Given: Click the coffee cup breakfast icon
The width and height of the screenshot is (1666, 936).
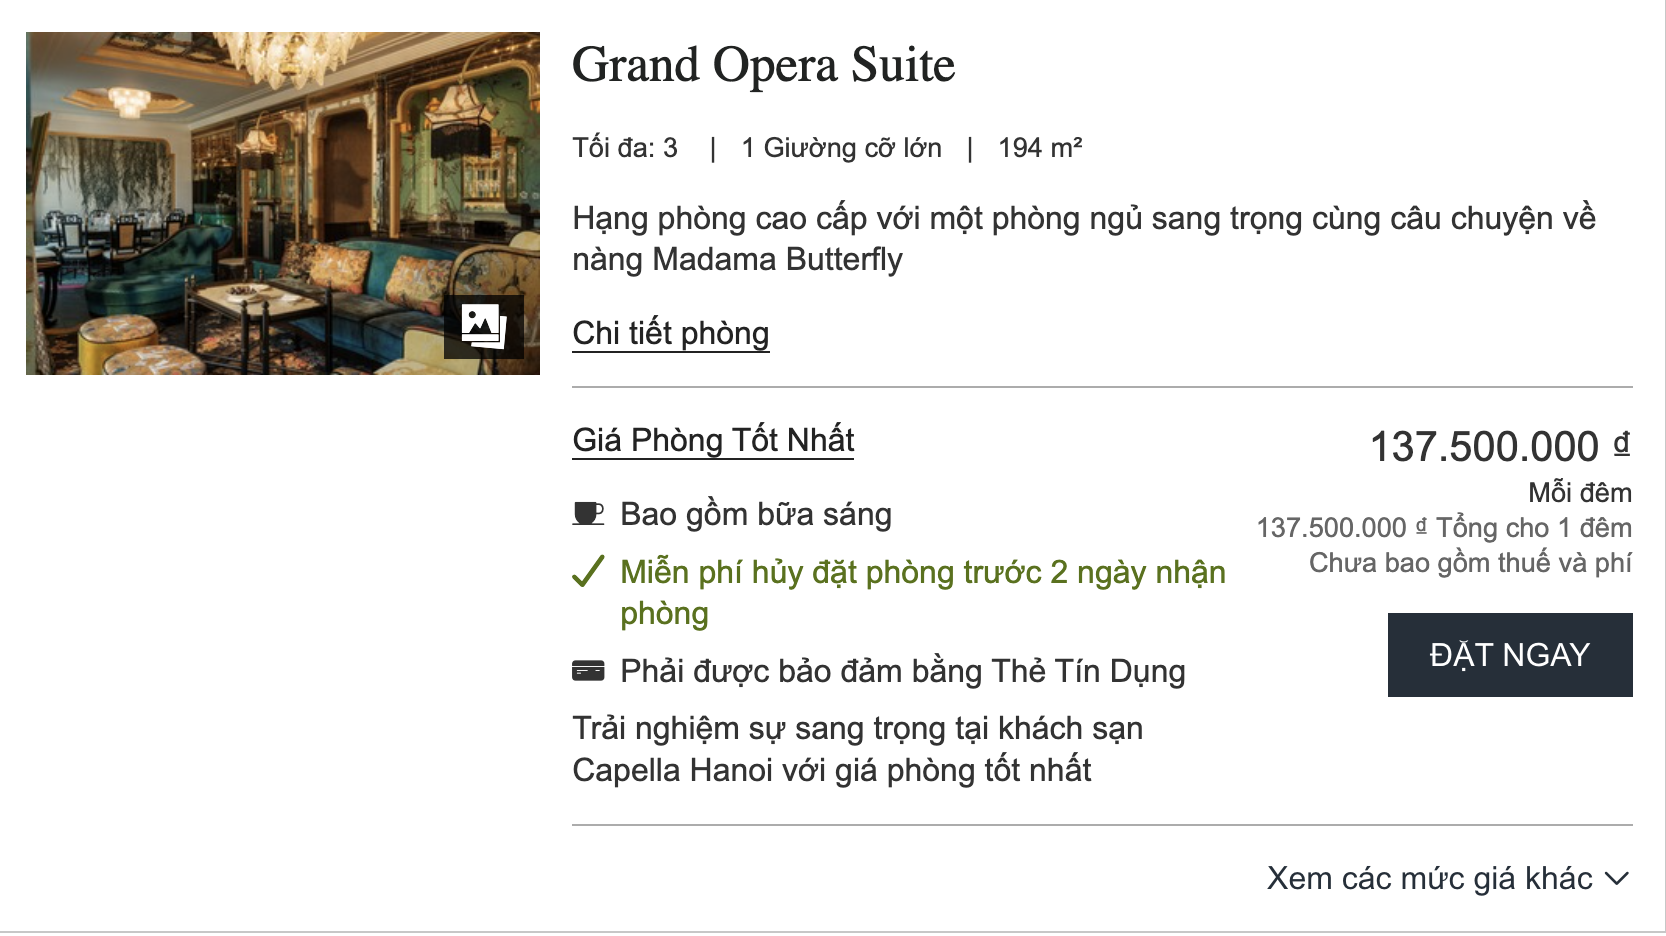Looking at the screenshot, I should [x=588, y=514].
